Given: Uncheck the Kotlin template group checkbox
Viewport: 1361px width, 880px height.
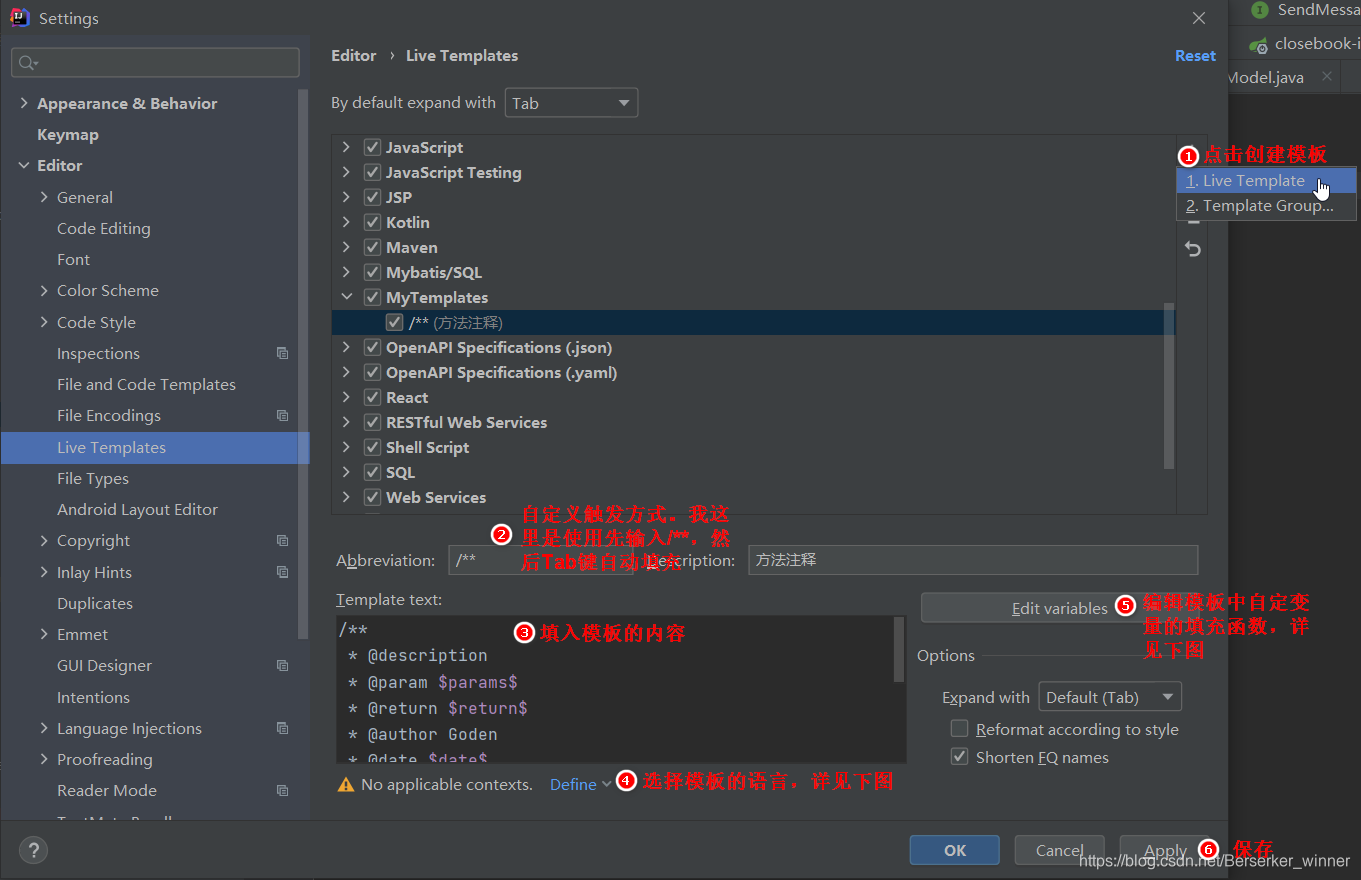Looking at the screenshot, I should point(372,222).
